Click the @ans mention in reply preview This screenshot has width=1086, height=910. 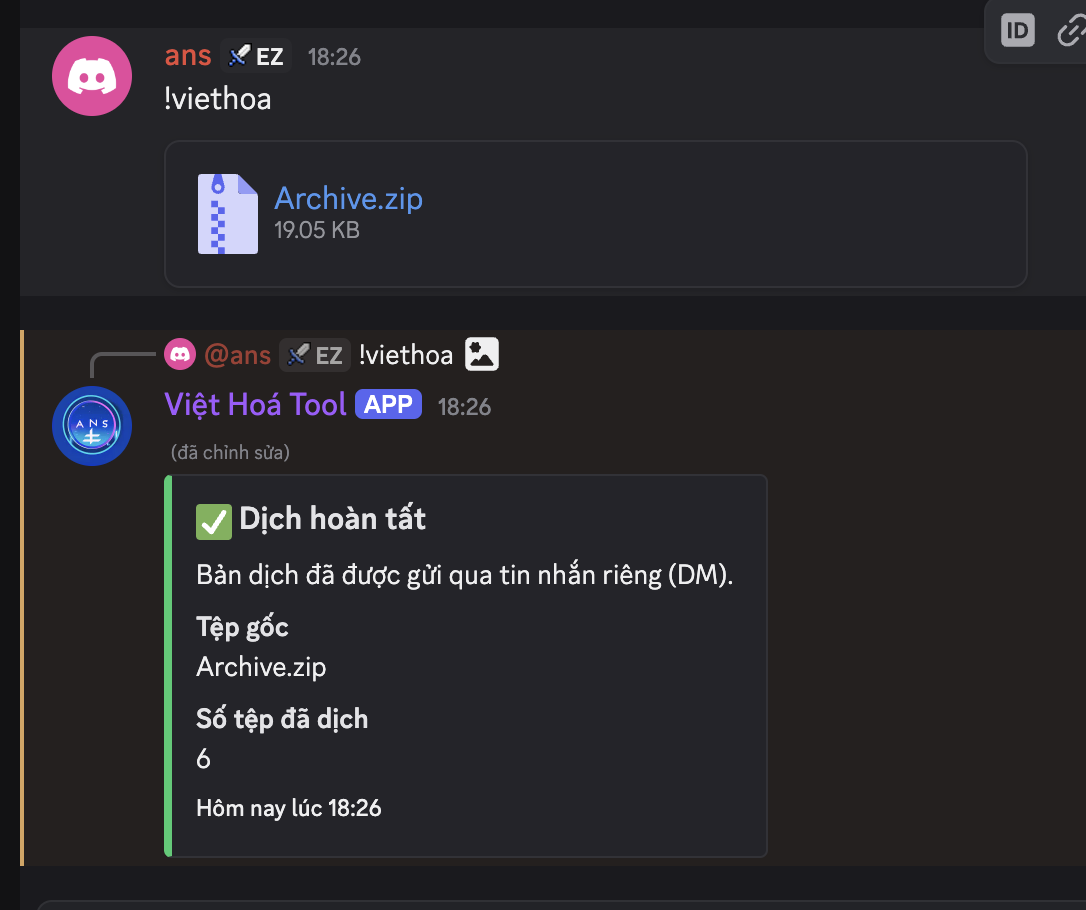click(237, 354)
